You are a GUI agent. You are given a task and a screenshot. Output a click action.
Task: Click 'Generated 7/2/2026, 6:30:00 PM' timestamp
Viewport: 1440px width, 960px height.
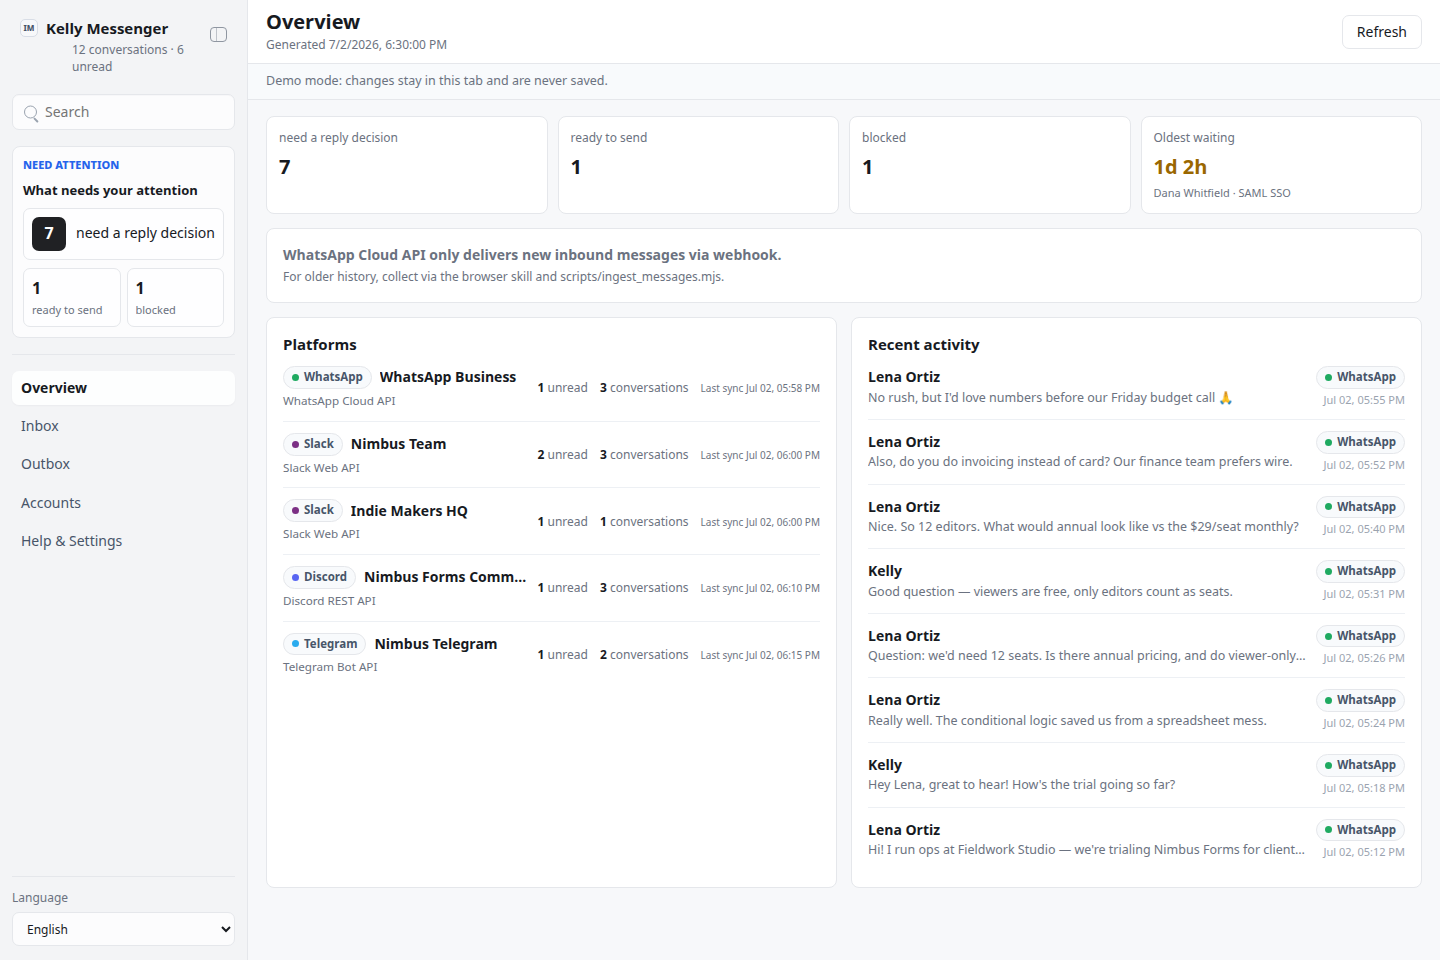coord(356,45)
